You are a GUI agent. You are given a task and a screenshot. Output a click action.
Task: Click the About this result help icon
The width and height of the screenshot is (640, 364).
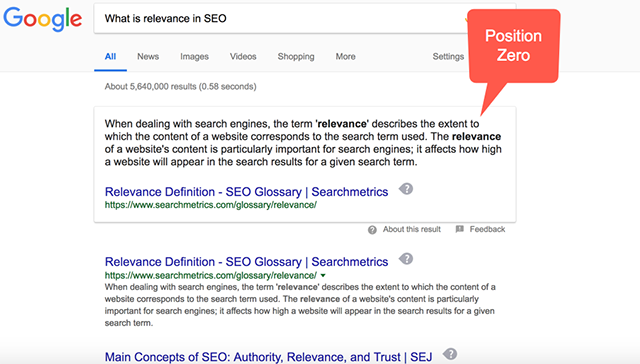(372, 230)
